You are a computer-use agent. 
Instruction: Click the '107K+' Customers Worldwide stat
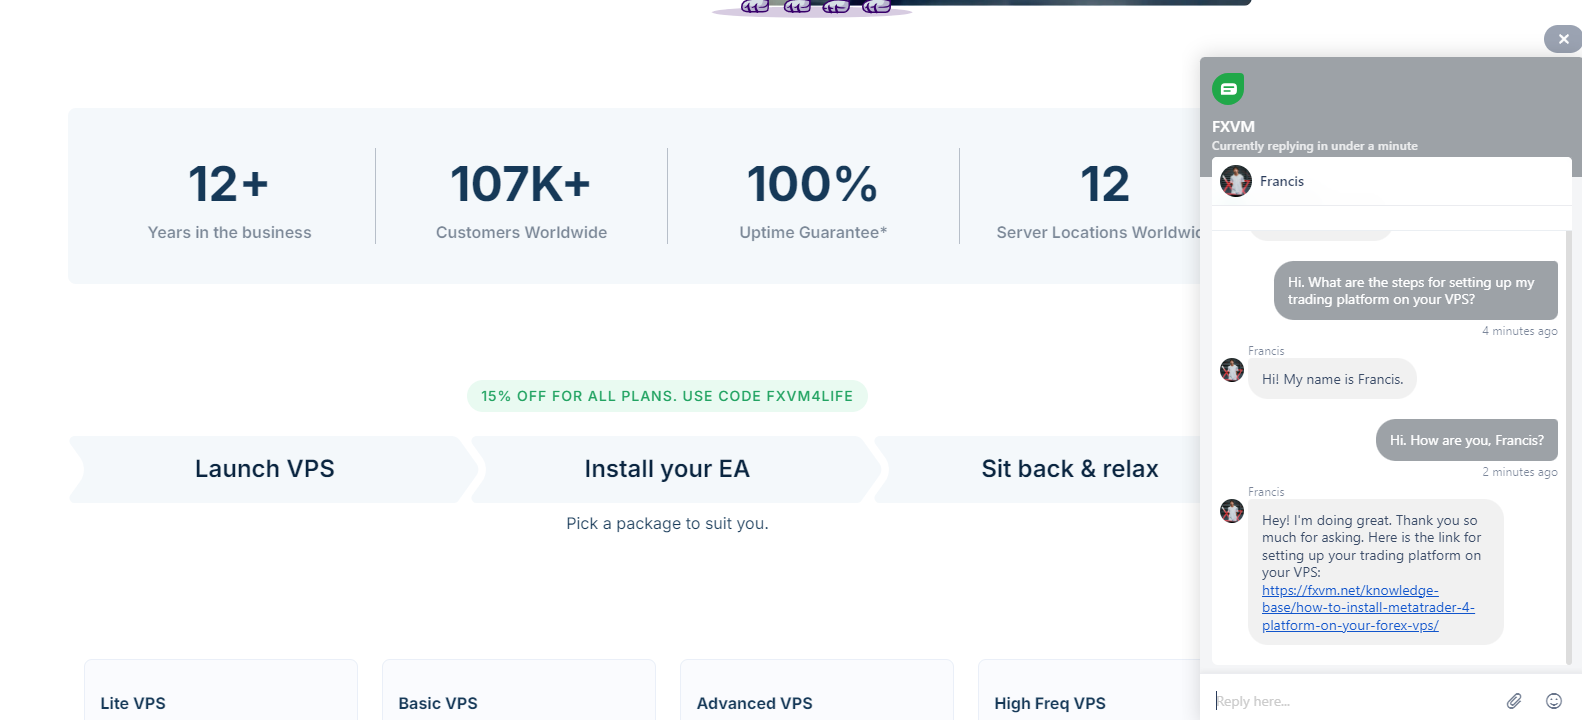(521, 185)
